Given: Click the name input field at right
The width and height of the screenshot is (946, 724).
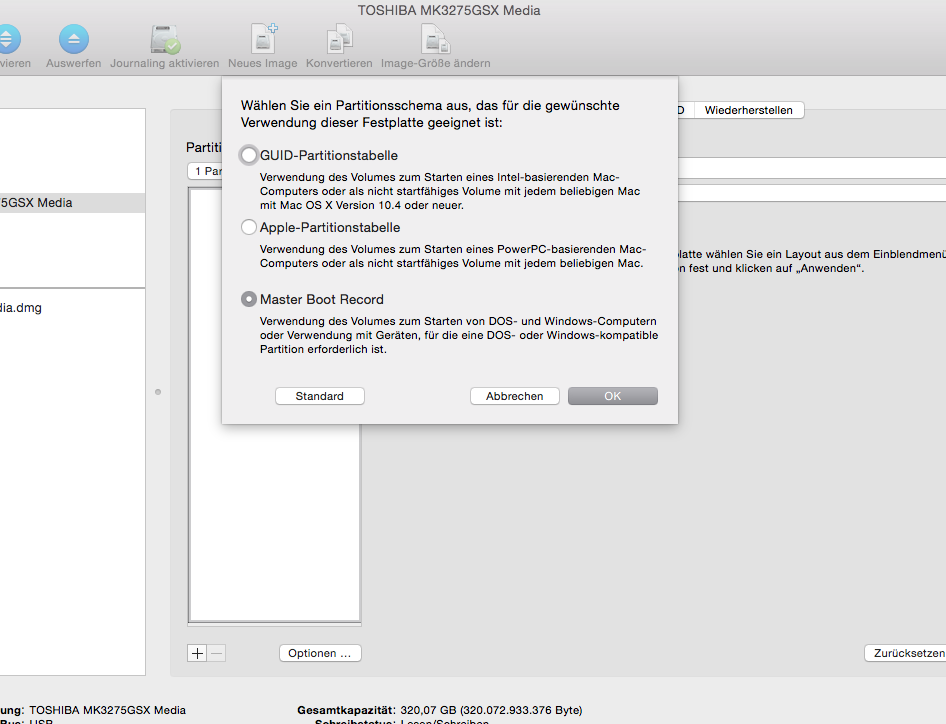Looking at the screenshot, I should coord(812,168).
